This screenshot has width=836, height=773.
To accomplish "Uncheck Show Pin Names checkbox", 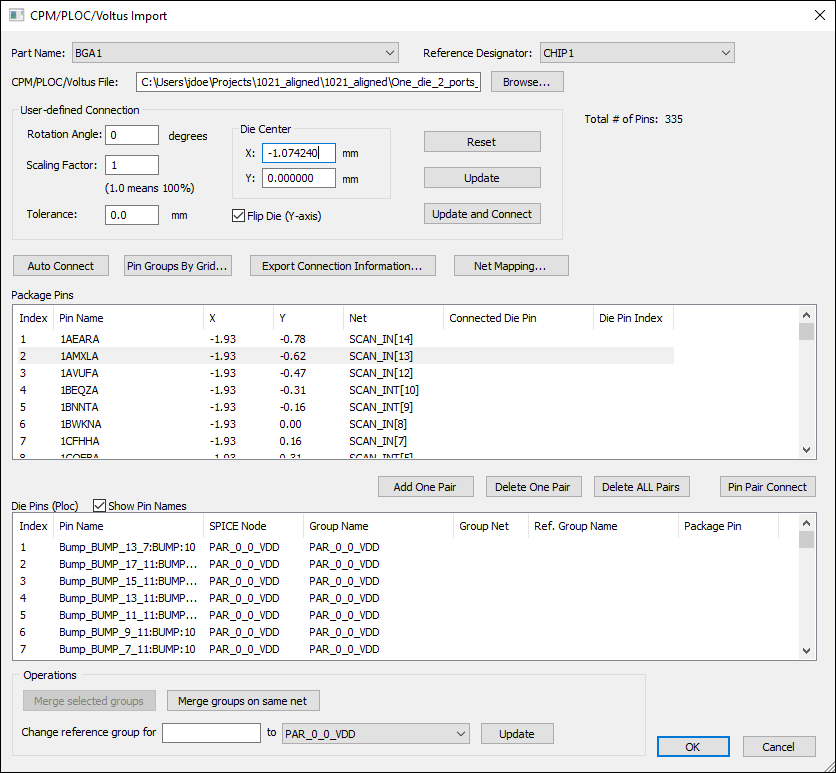I will tap(100, 506).
